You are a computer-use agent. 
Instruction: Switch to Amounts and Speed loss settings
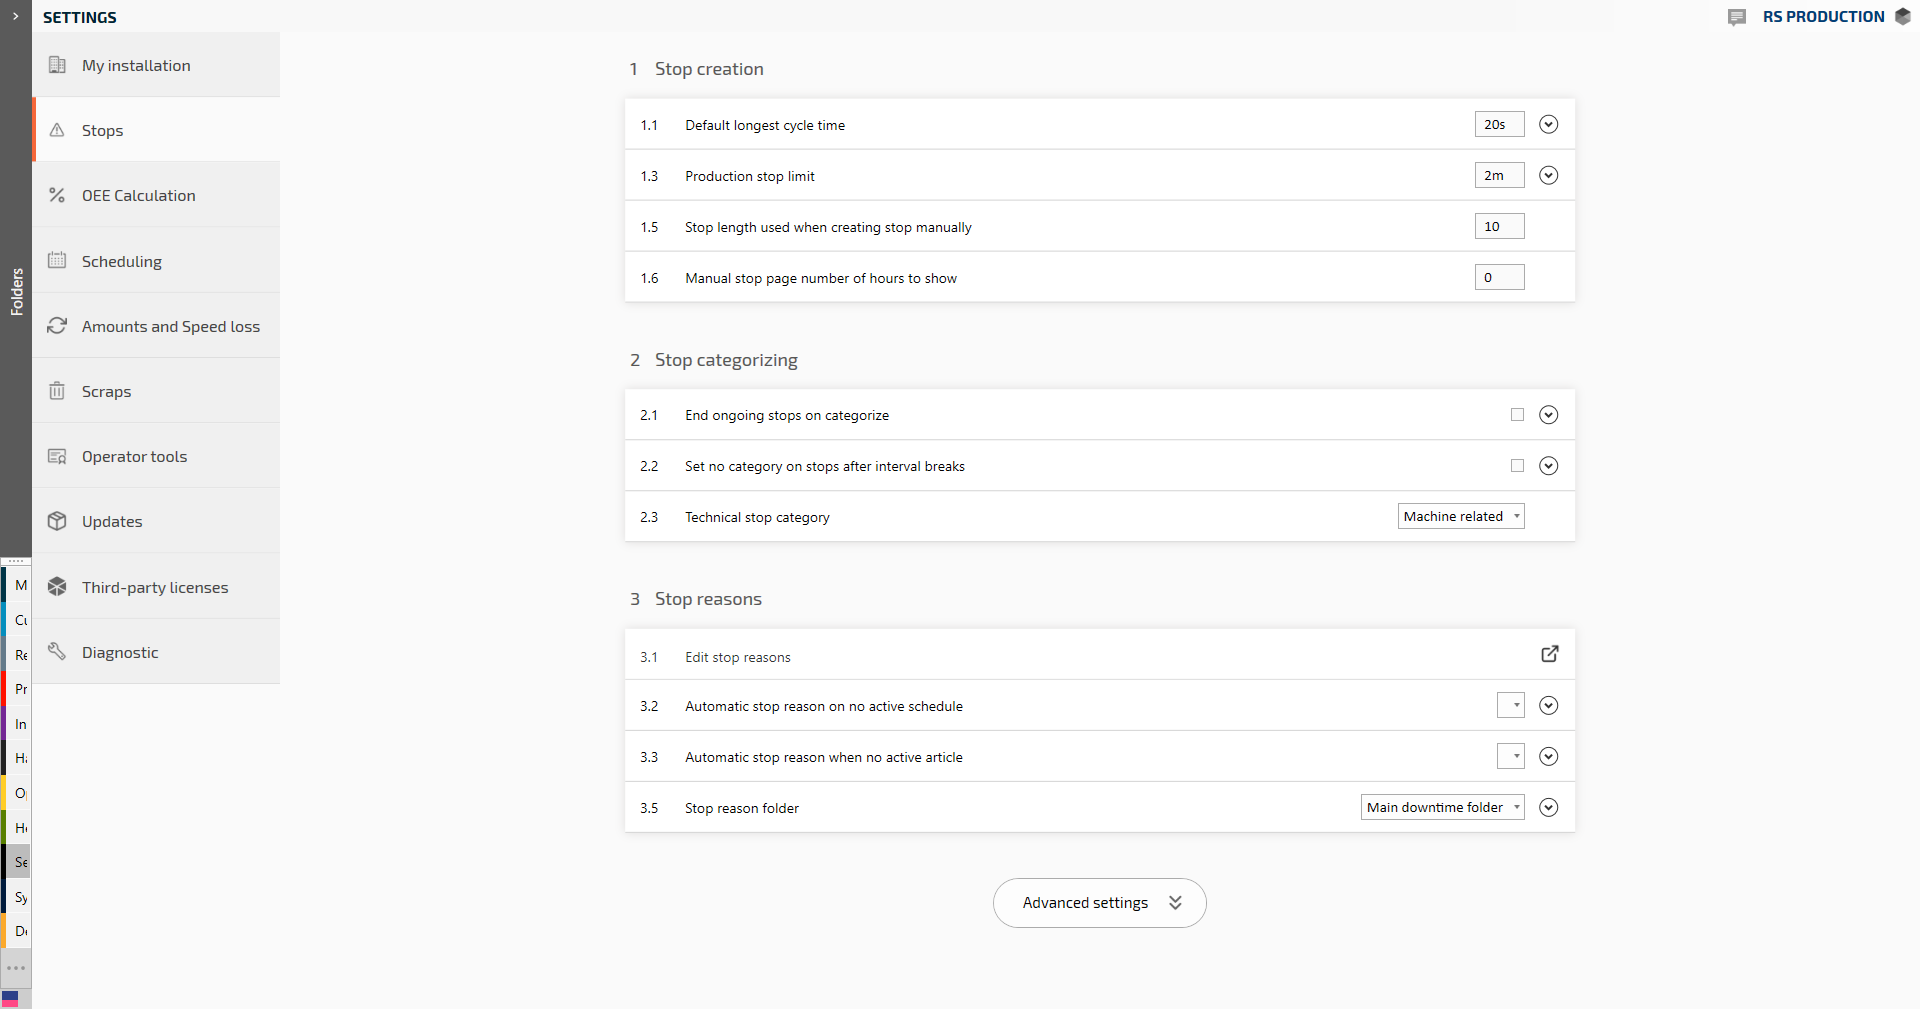[x=170, y=326]
